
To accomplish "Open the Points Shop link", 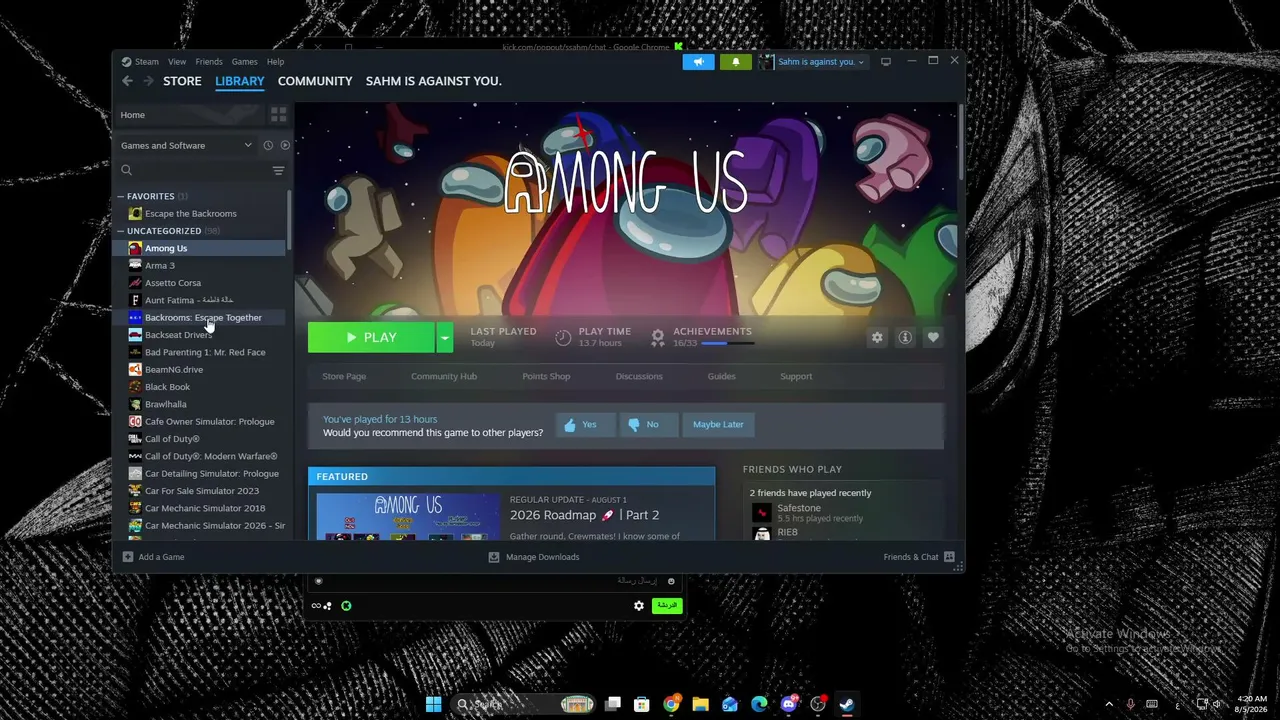I will click(x=546, y=376).
